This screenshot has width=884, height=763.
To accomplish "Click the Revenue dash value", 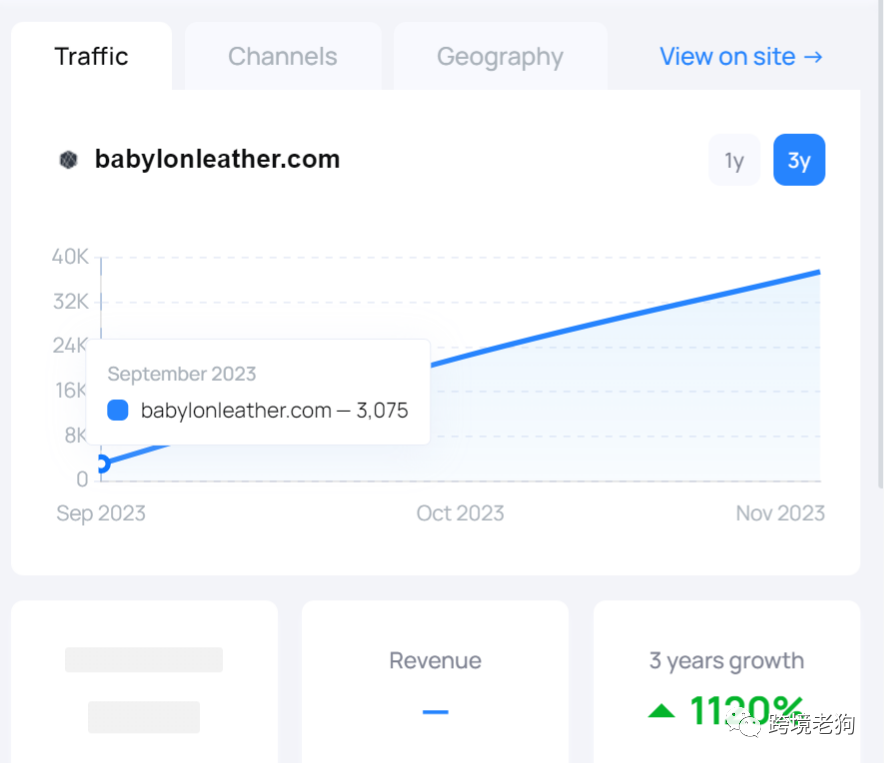I will pos(435,712).
